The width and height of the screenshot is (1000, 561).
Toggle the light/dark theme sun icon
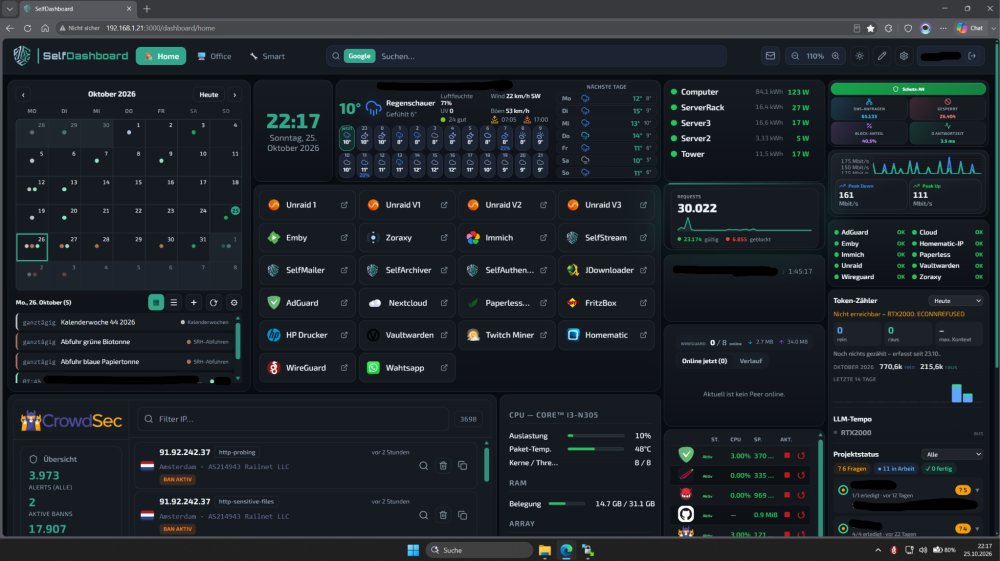[860, 56]
